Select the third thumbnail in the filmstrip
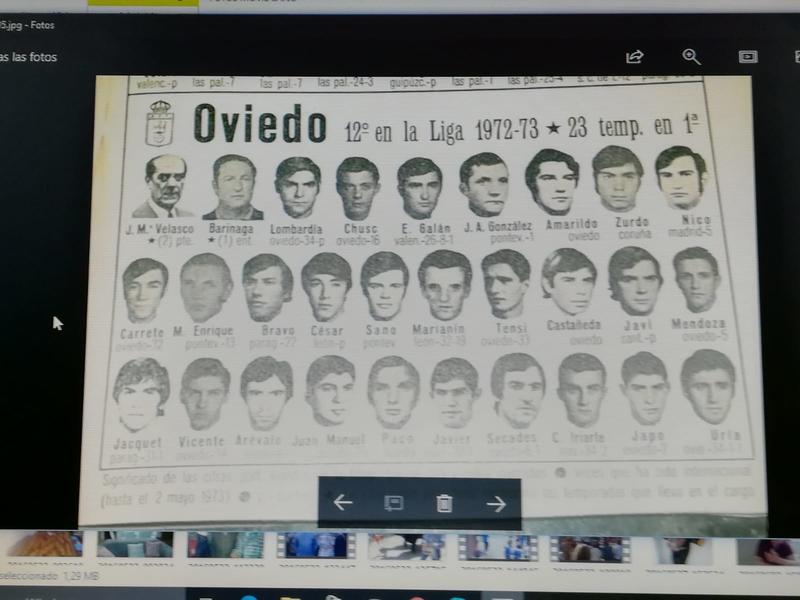Screen dimensions: 800x600 (x=225, y=547)
